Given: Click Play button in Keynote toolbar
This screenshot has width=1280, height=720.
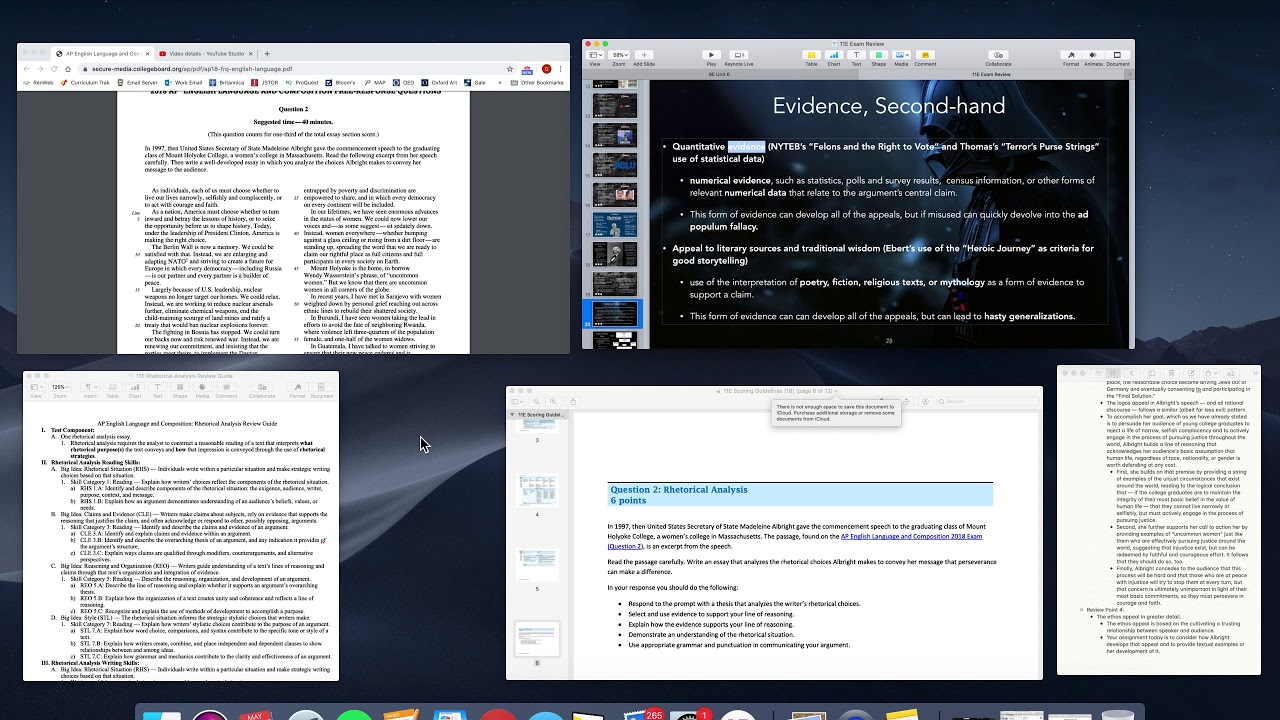Looking at the screenshot, I should [711, 57].
